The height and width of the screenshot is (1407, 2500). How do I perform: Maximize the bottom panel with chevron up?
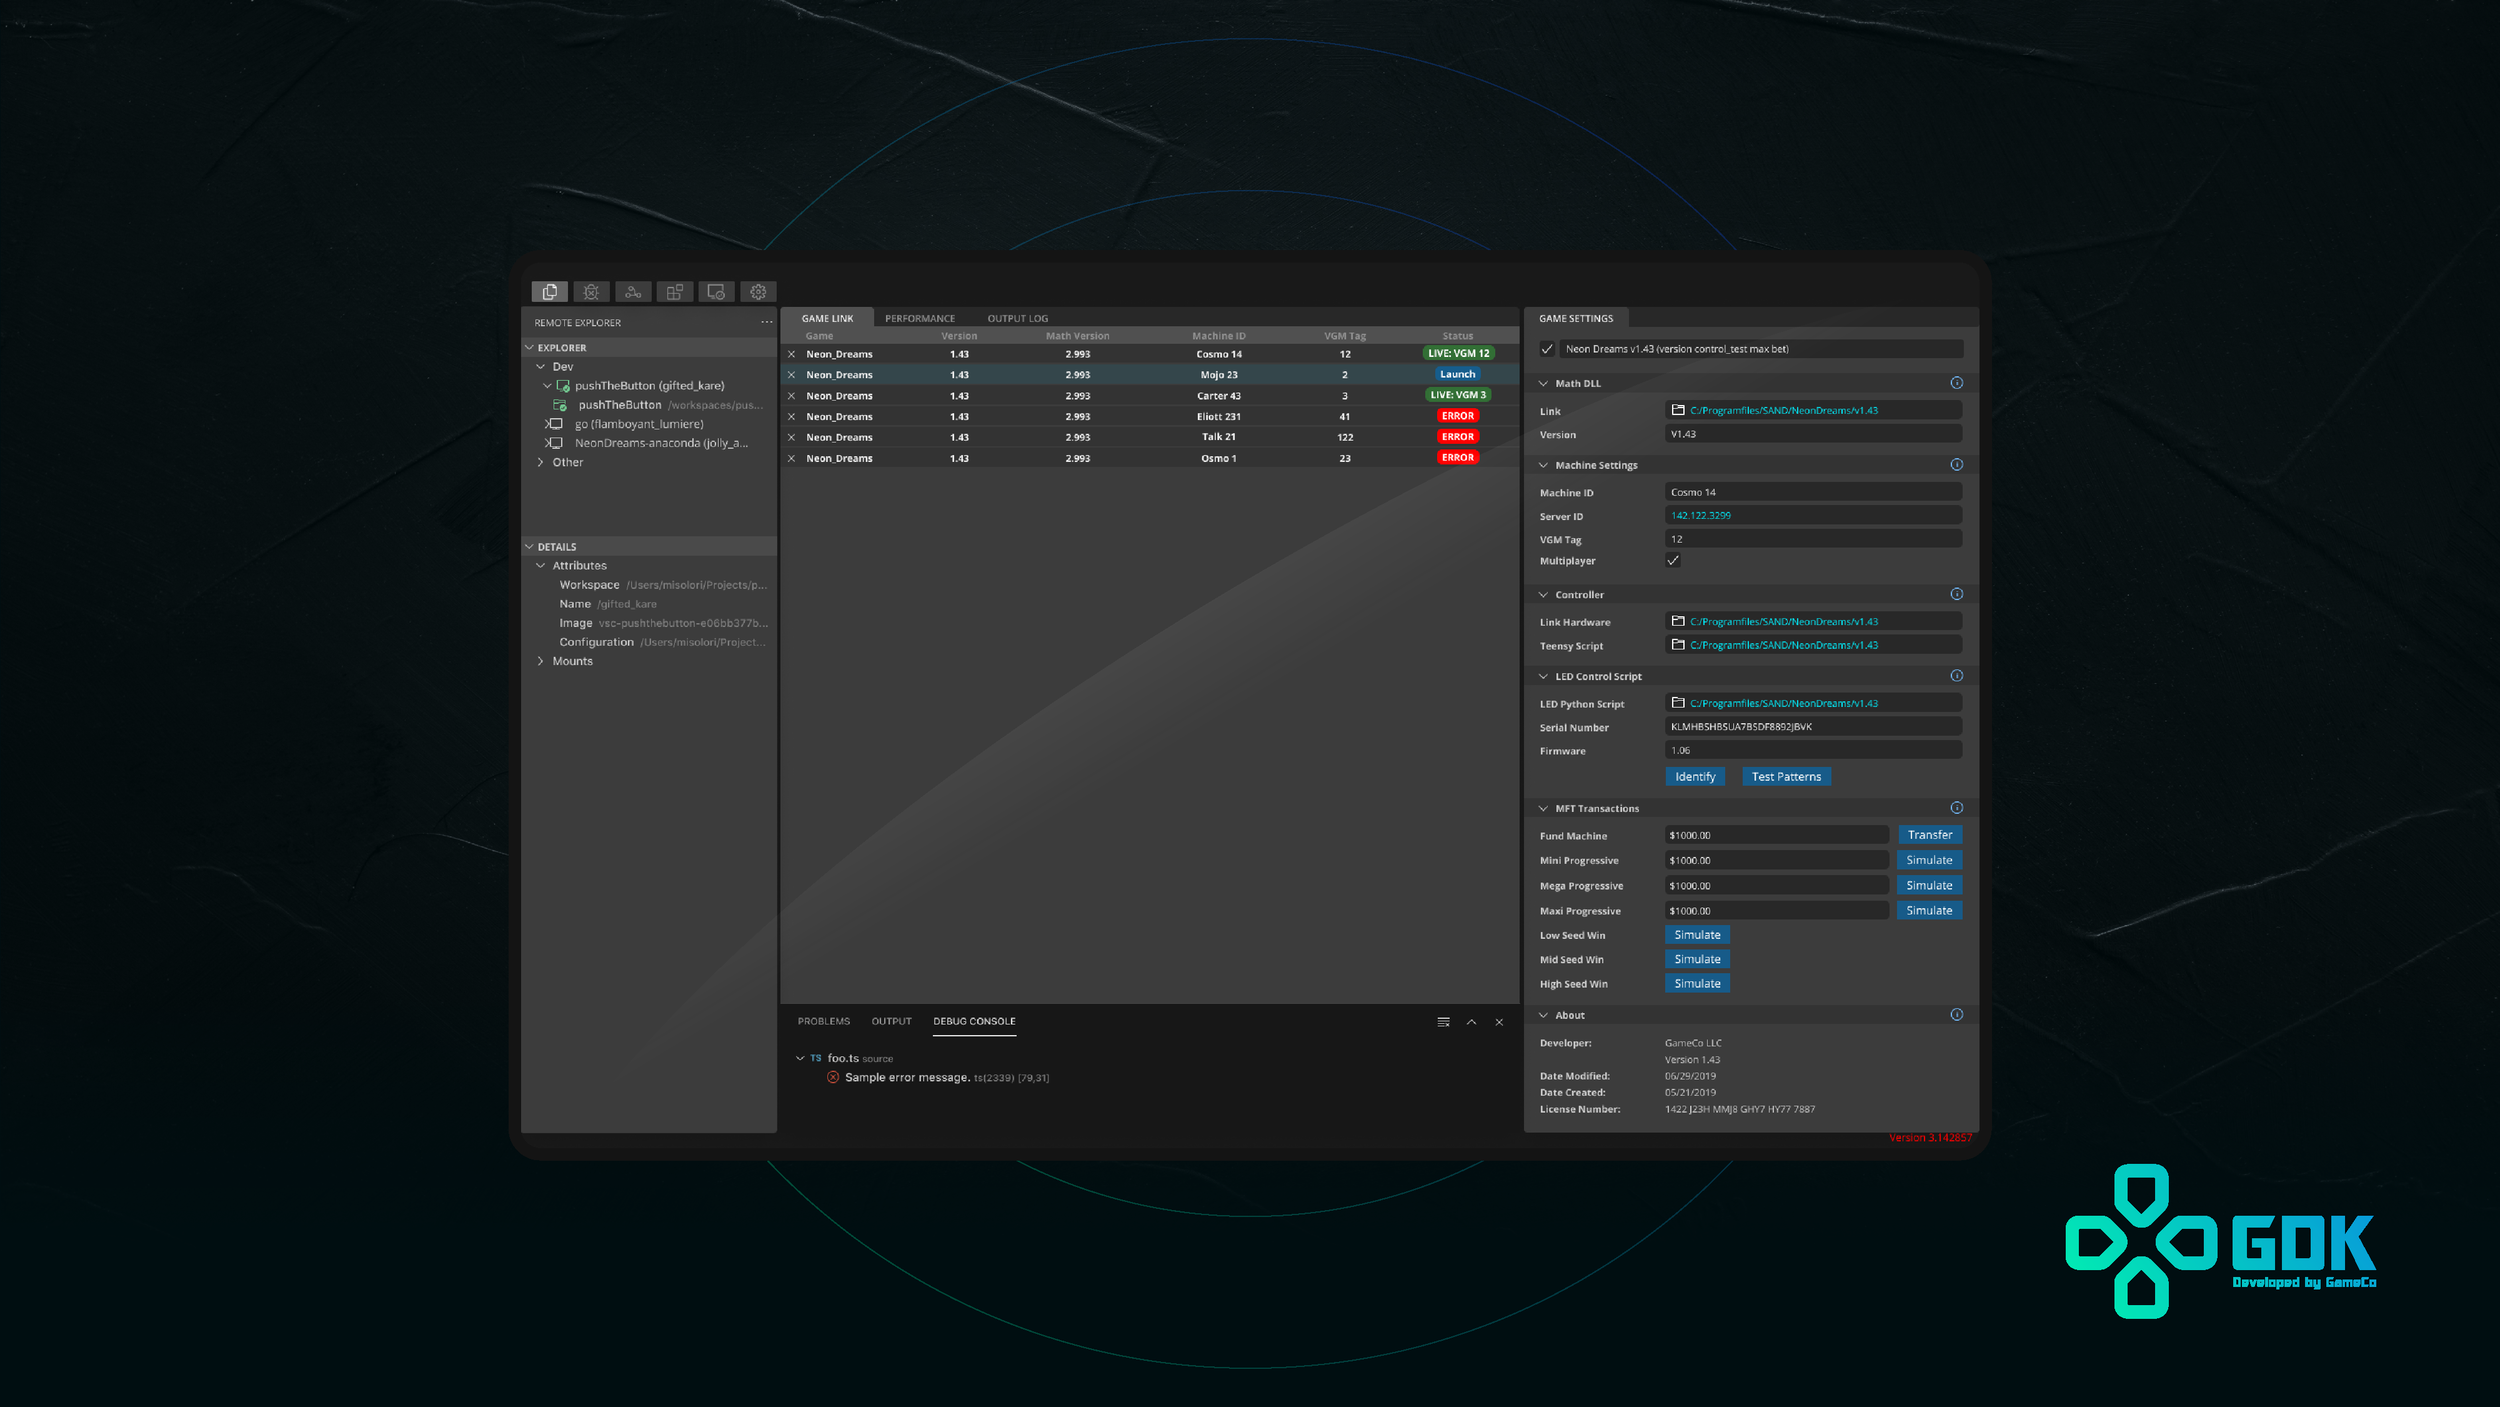tap(1471, 1022)
